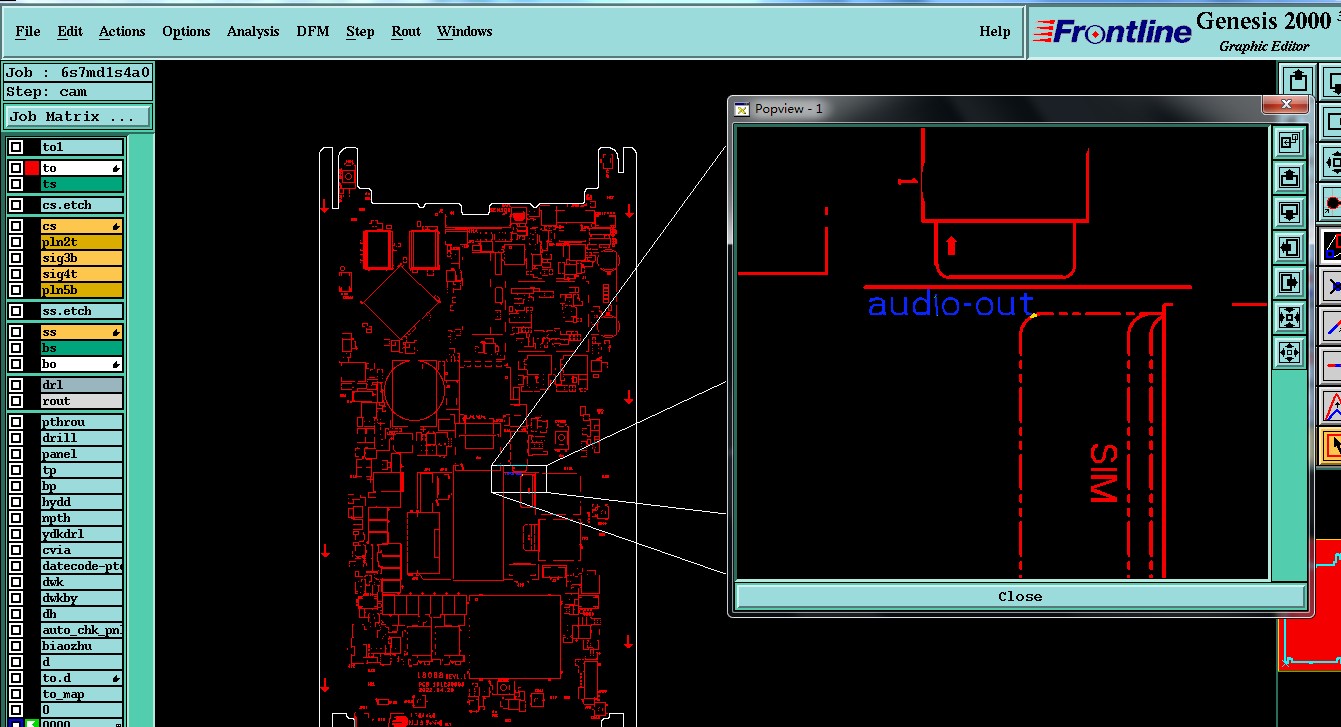Viewport: 1341px width, 727px height.
Task: Toggle display checkbox for layer cs.etch
Action: [x=16, y=205]
